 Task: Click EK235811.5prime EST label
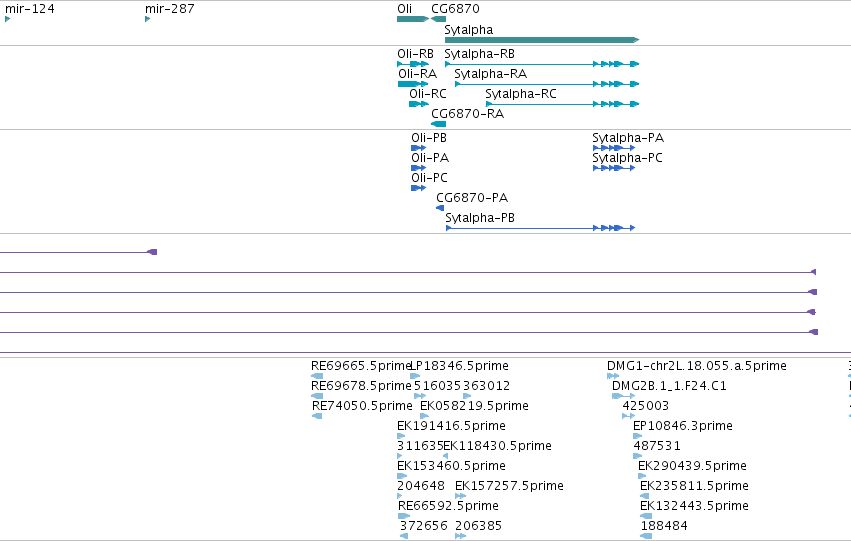tap(694, 486)
